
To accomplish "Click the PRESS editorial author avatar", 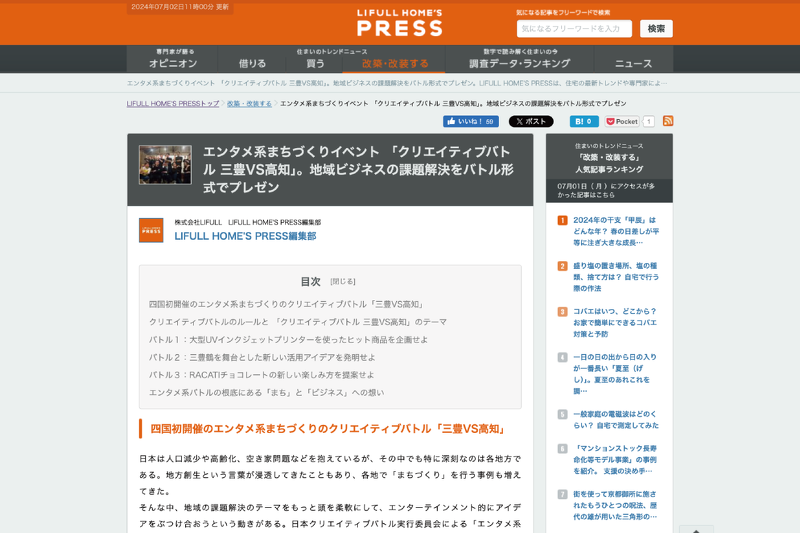I will (x=151, y=230).
